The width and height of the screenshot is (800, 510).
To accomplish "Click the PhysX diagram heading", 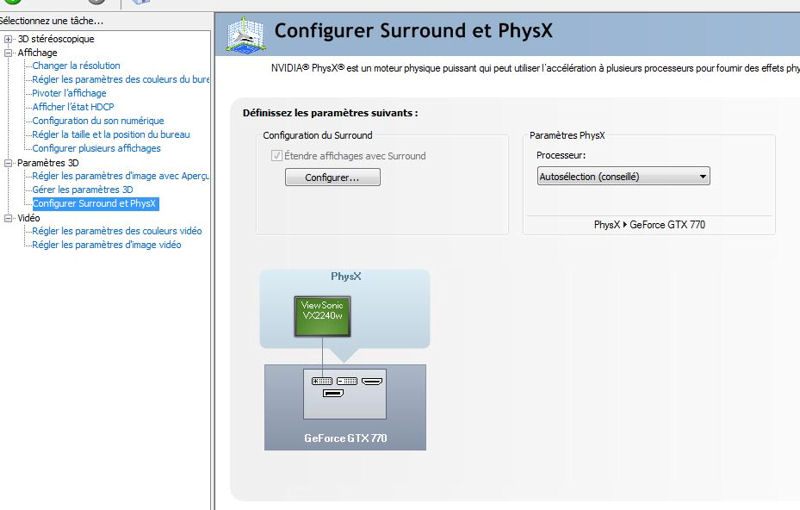I will 346,276.
